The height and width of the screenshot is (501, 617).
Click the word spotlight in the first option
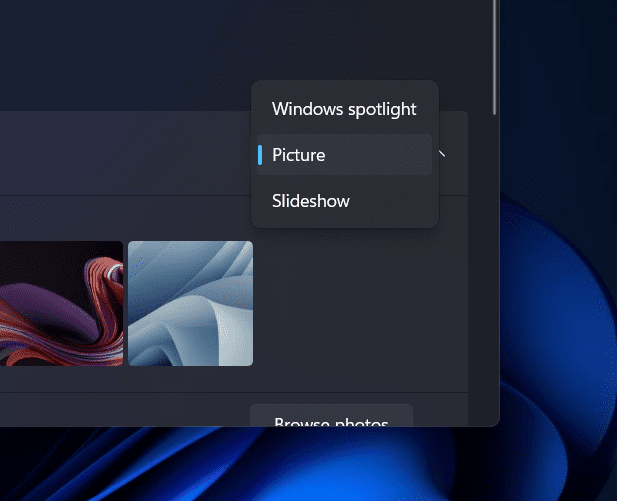click(380, 109)
